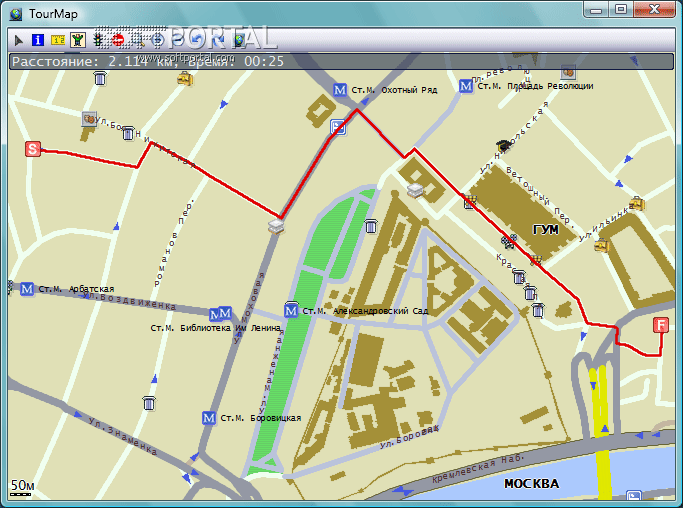
Task: Click the shopping cart icon at ГУМ's south corner
Action: (536, 261)
